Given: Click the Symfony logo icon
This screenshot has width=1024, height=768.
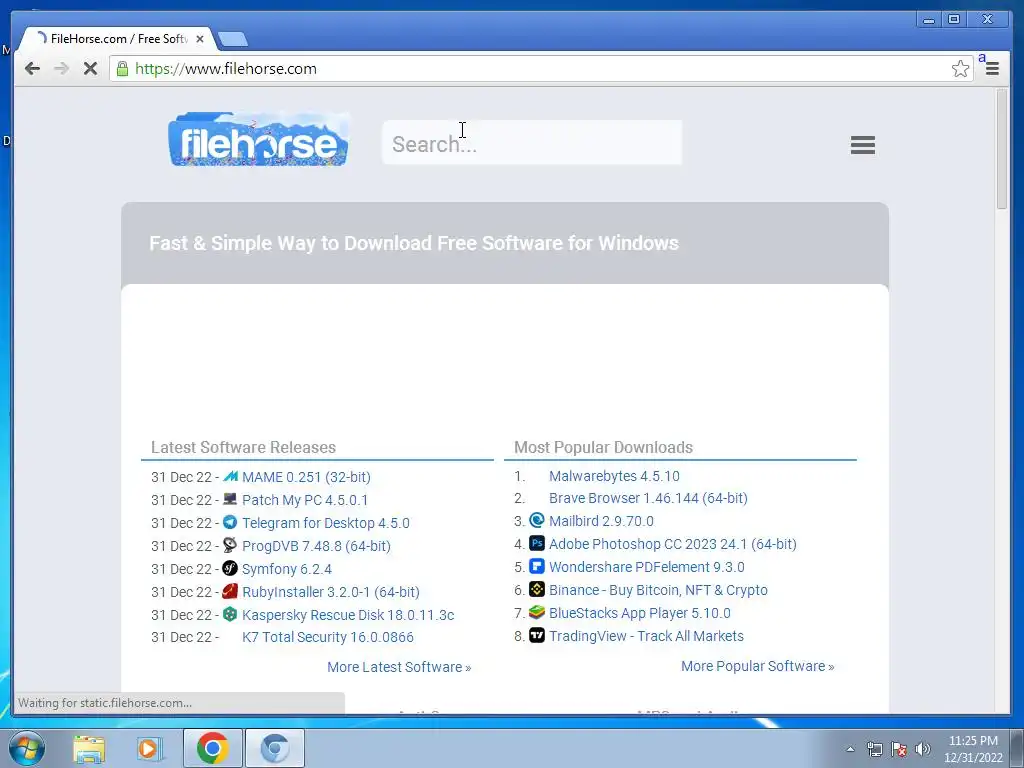Looking at the screenshot, I should [230, 568].
